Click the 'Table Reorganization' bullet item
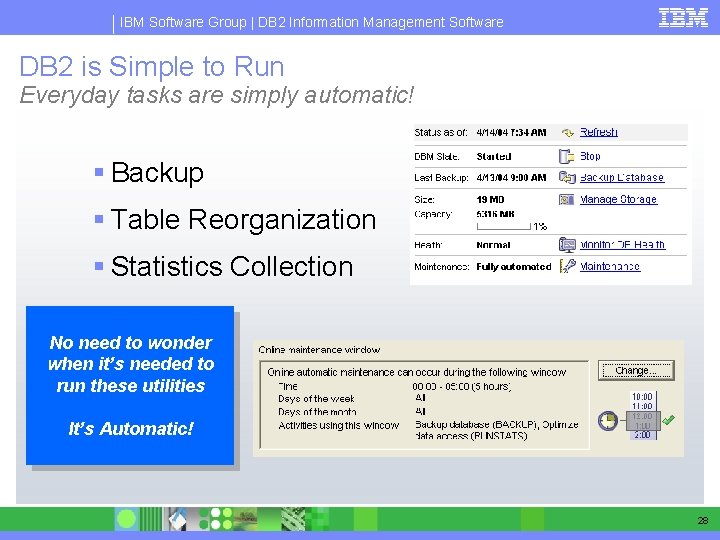The width and height of the screenshot is (720, 540). click(243, 219)
